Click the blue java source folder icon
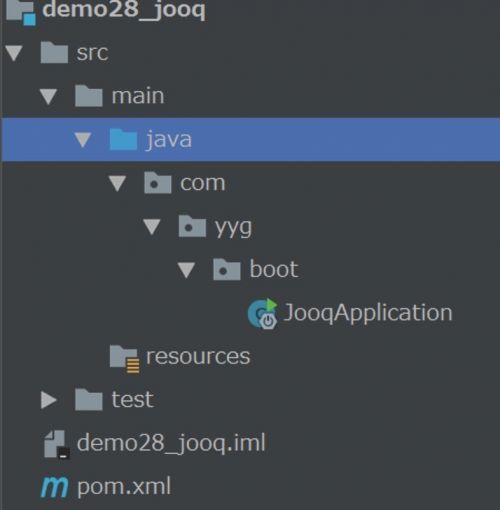Screen dimensions: 500x510 coord(123,139)
